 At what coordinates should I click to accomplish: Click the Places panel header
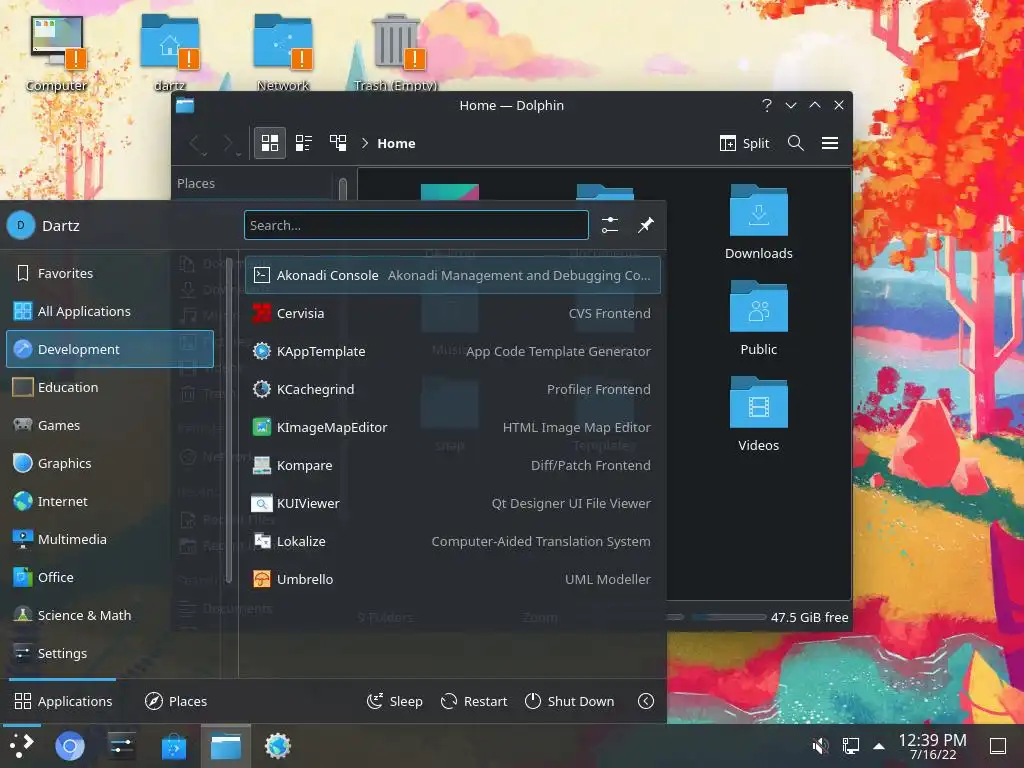(x=195, y=184)
